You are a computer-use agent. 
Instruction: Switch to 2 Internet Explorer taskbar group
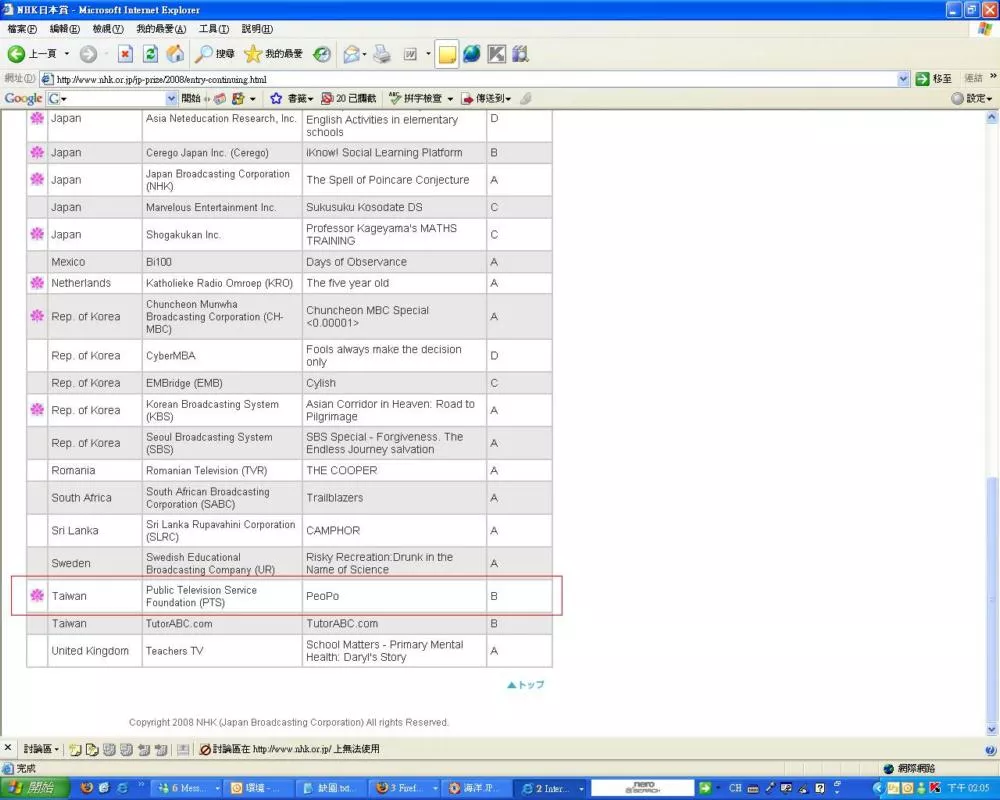click(552, 789)
